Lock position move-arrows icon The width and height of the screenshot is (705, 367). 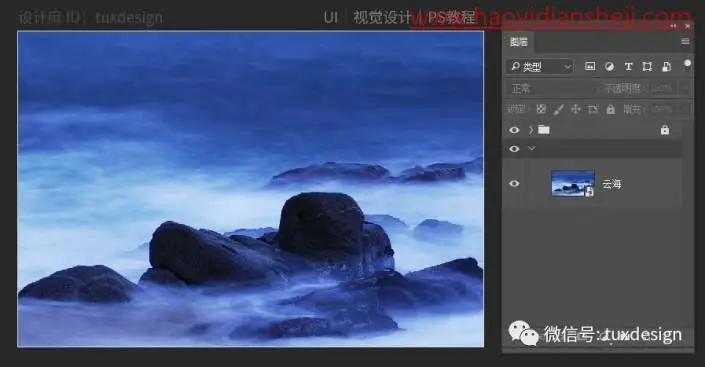point(576,109)
